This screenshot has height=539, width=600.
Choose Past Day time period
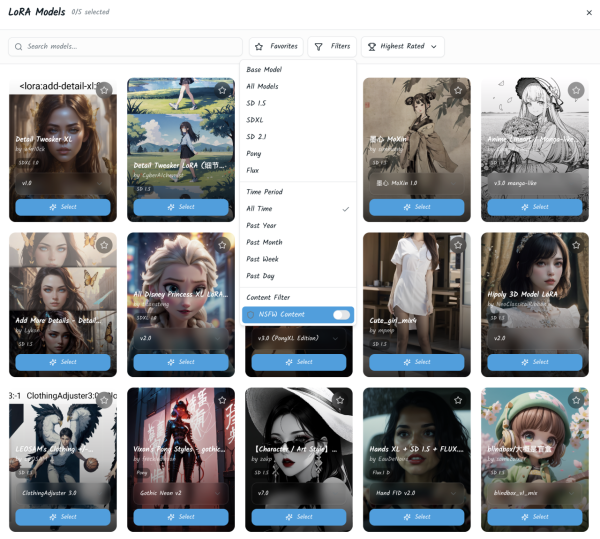click(298, 276)
